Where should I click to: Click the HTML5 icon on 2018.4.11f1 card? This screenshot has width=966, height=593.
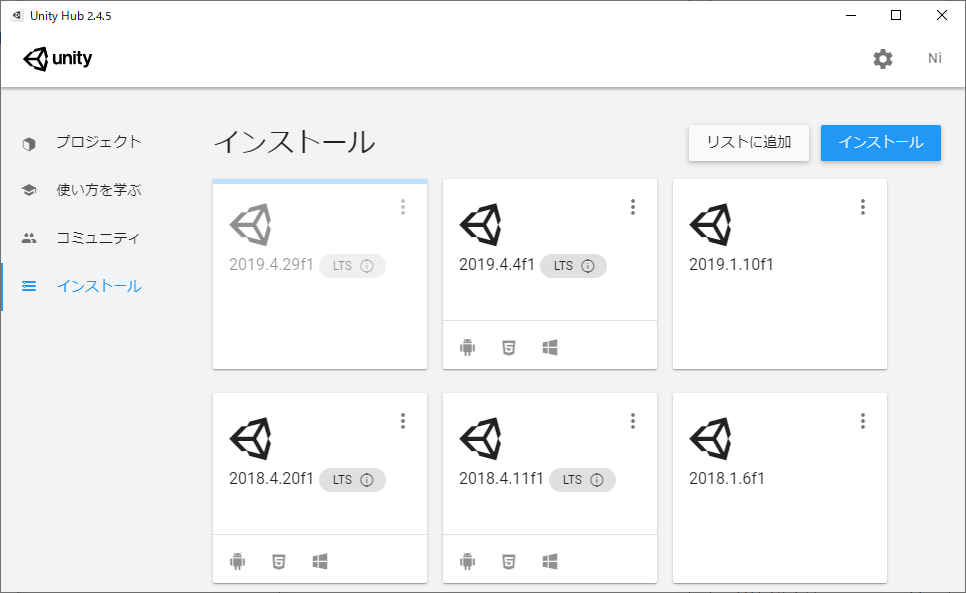(x=509, y=562)
